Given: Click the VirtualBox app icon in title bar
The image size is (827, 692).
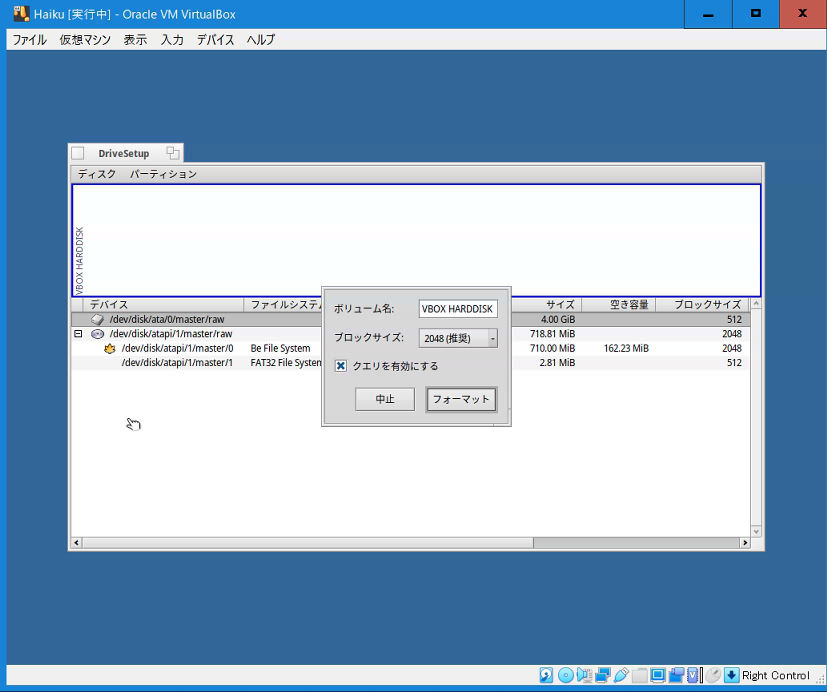Looking at the screenshot, I should [x=21, y=14].
